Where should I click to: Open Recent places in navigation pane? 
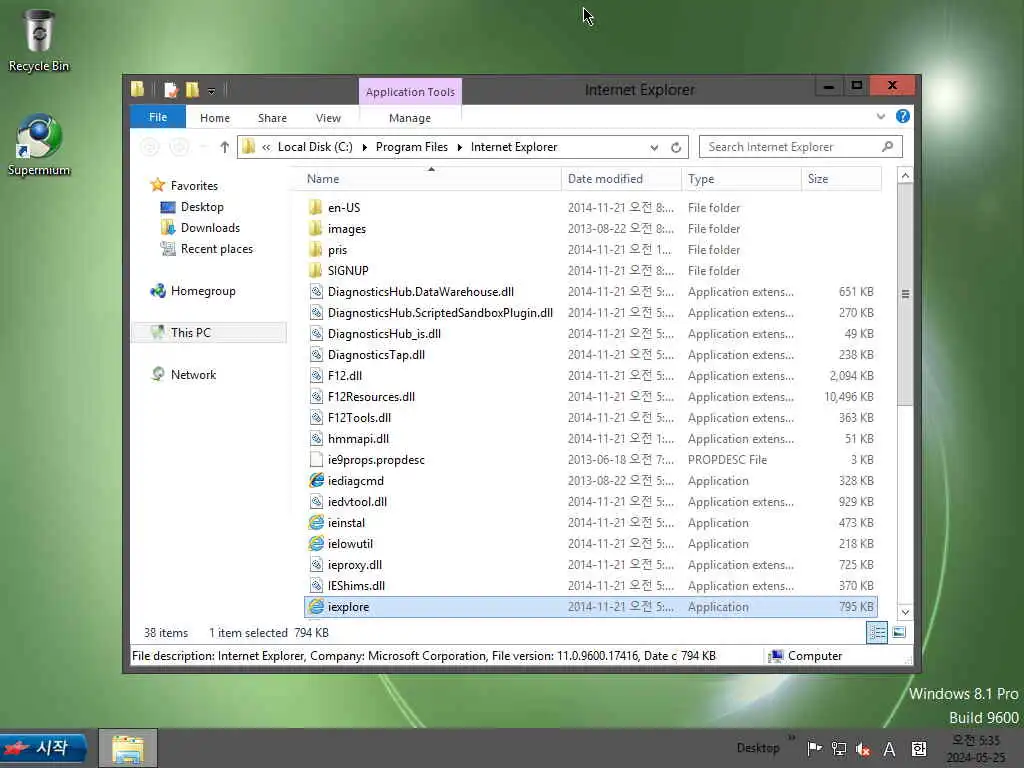(x=216, y=249)
